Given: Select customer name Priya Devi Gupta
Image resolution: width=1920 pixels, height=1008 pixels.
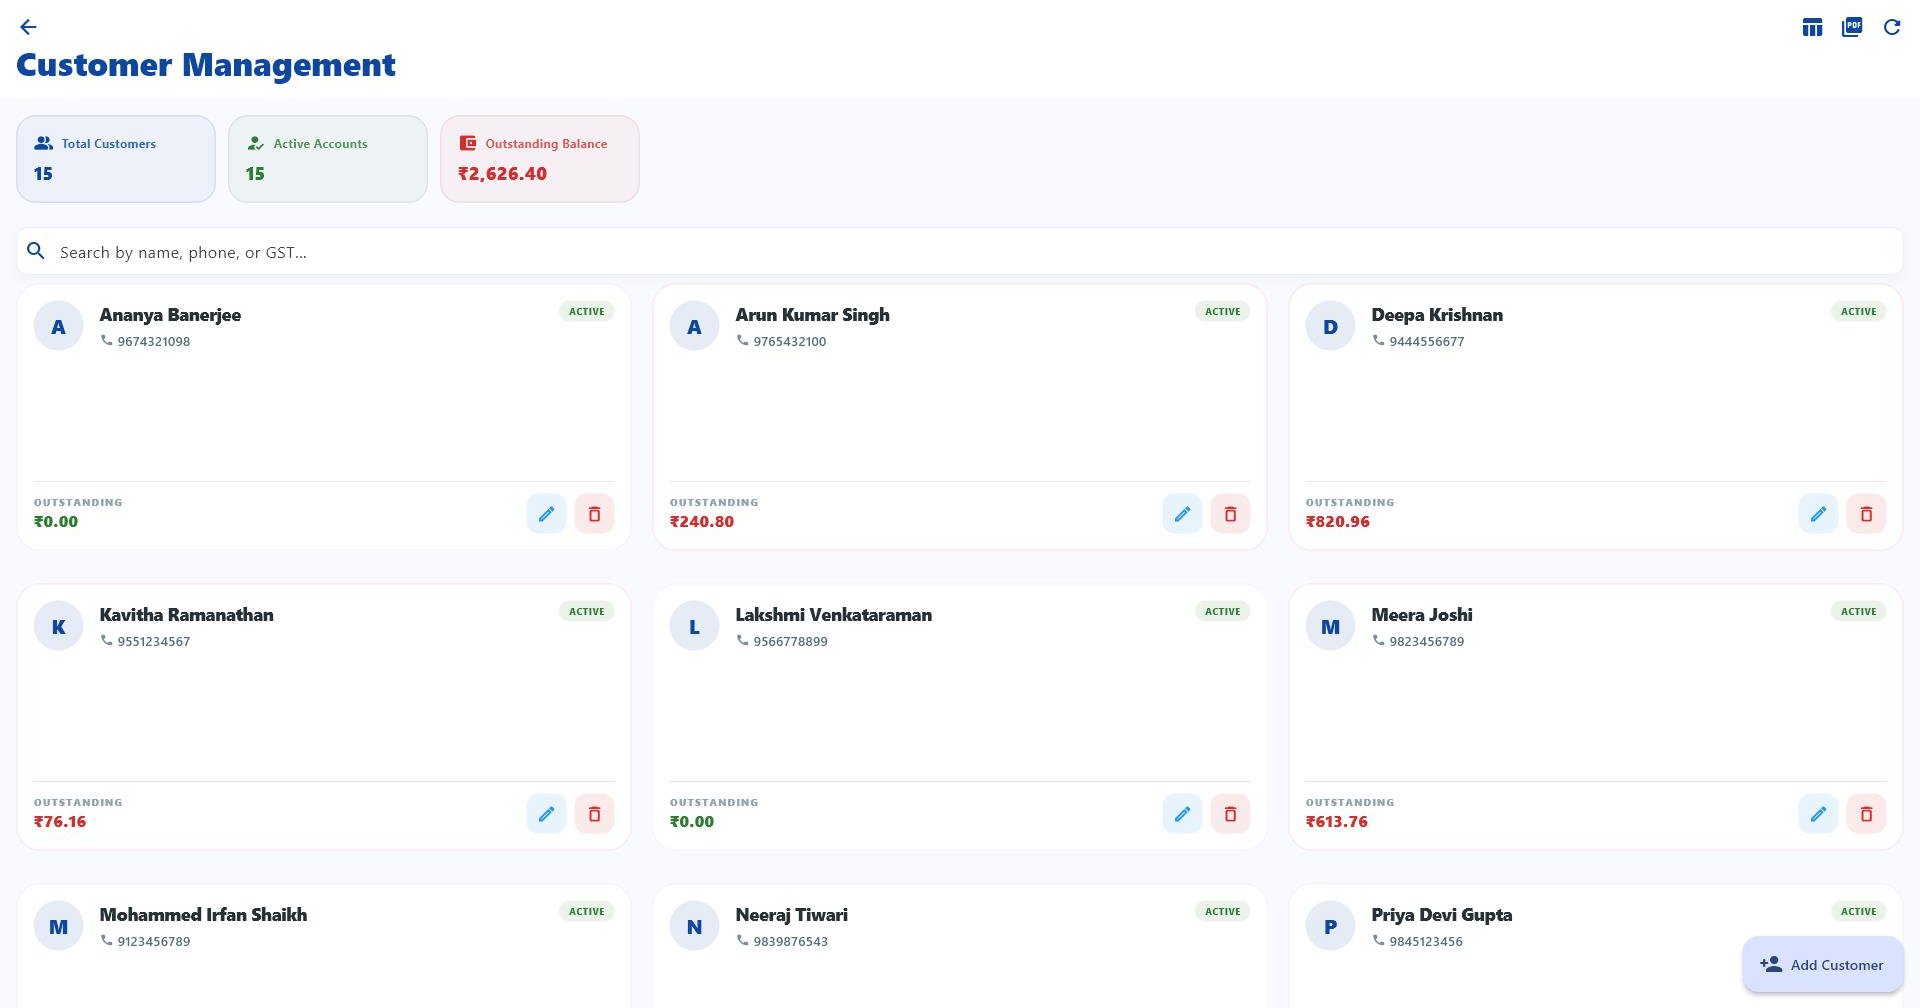Looking at the screenshot, I should click(1442, 915).
